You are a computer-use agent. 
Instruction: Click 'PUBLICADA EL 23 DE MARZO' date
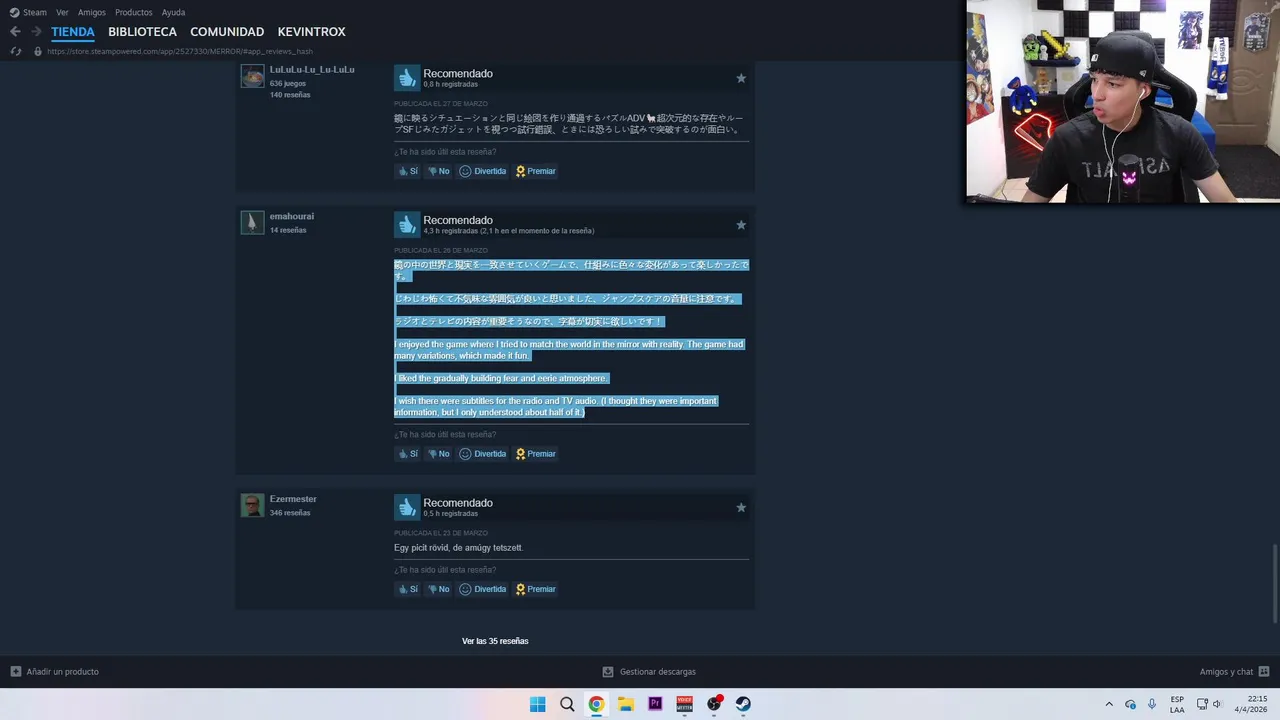[441, 533]
